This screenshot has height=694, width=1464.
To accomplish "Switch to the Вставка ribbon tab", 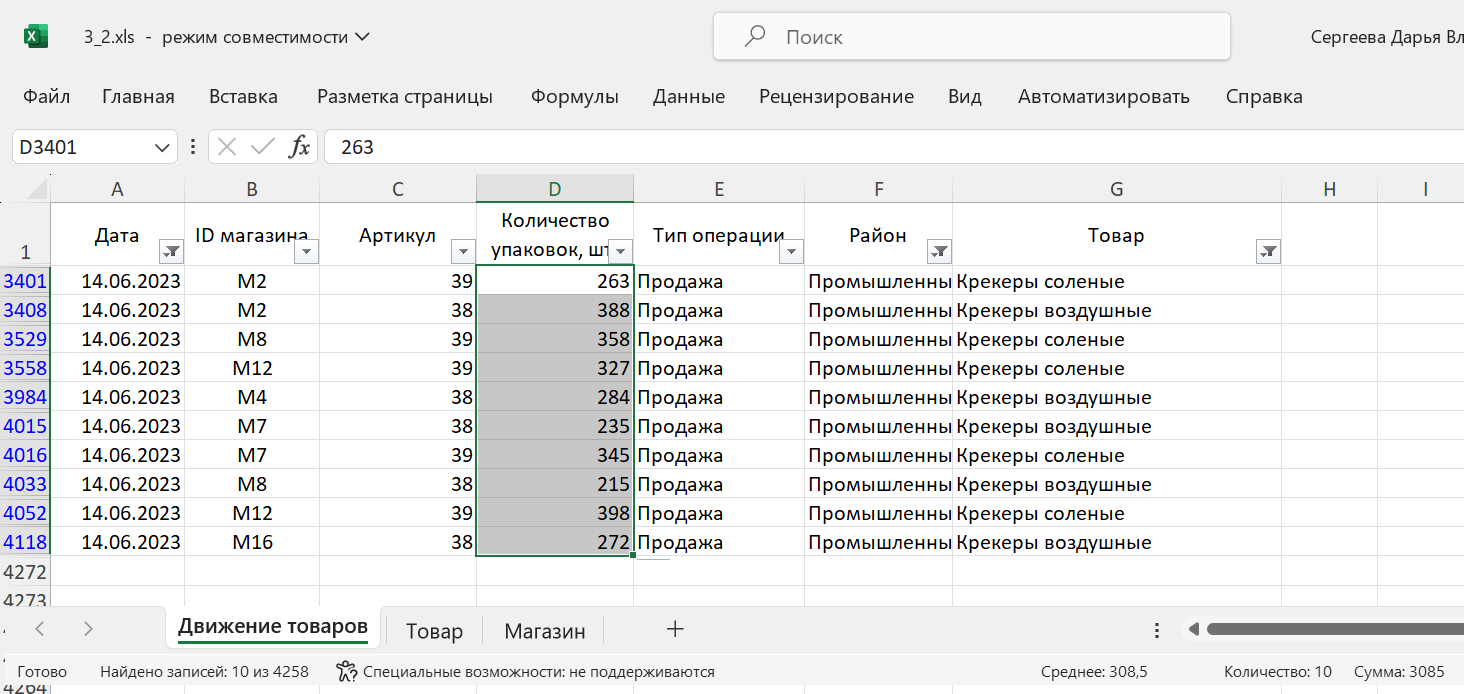I will click(243, 97).
